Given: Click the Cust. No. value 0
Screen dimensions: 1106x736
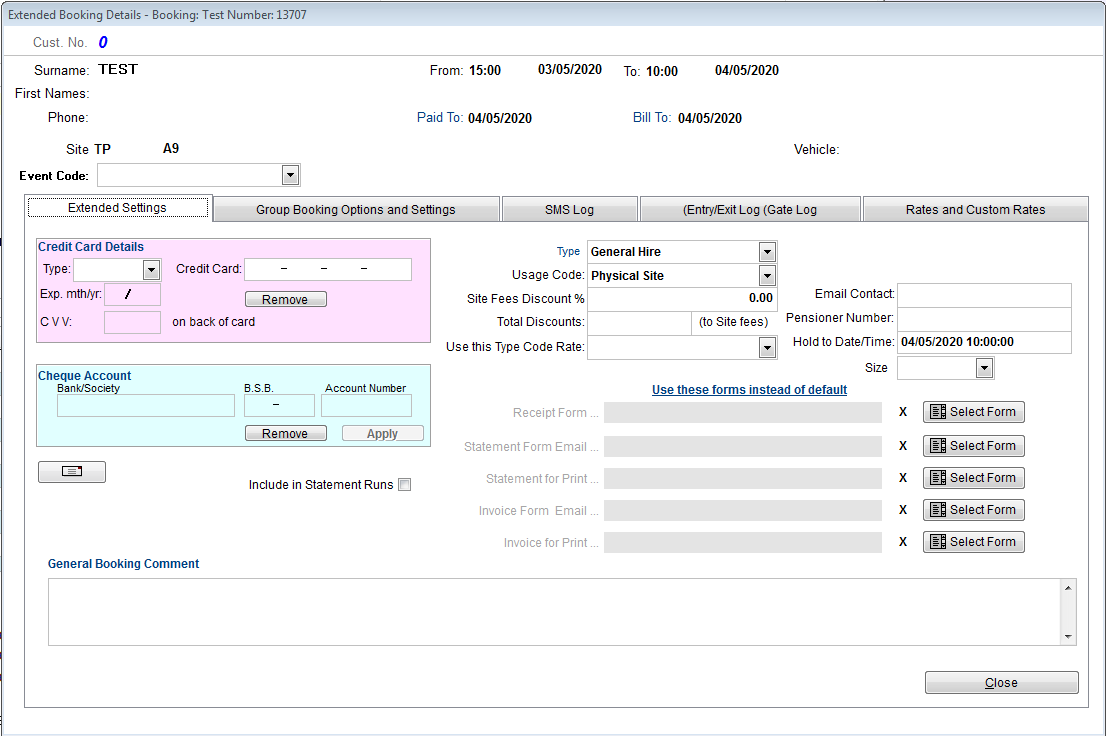Looking at the screenshot, I should [x=103, y=42].
